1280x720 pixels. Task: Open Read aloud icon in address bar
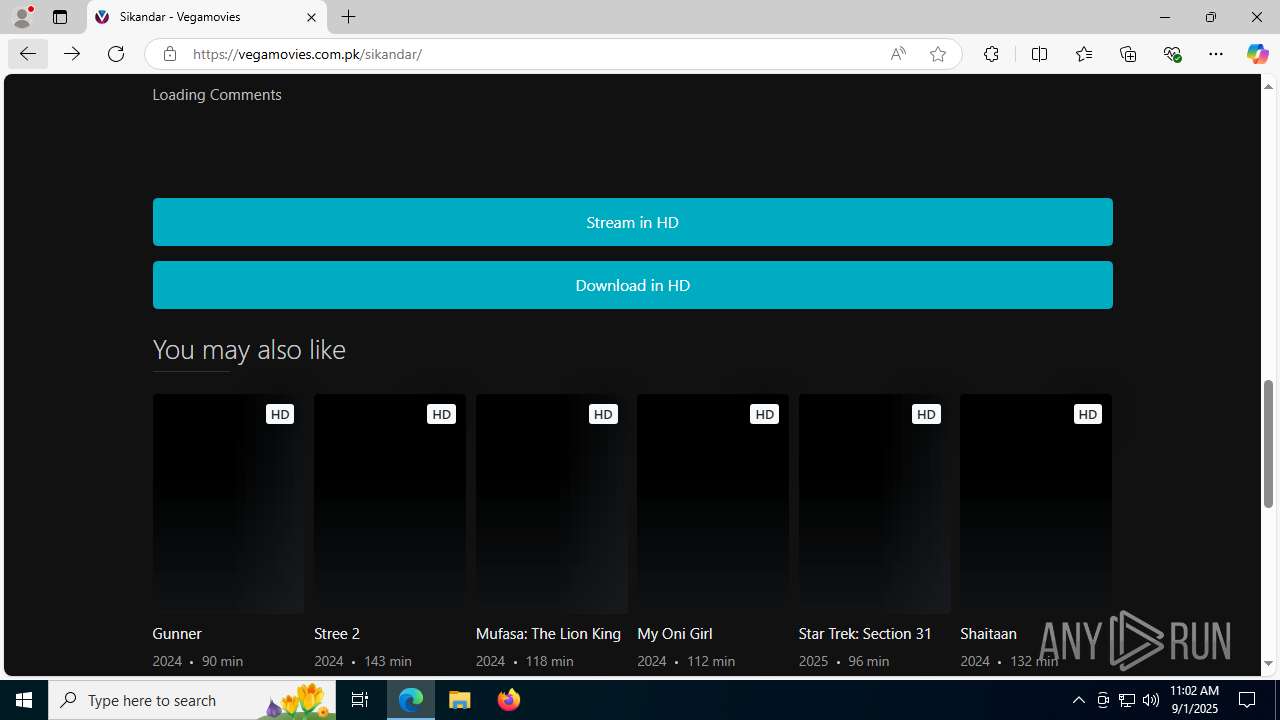[x=898, y=54]
